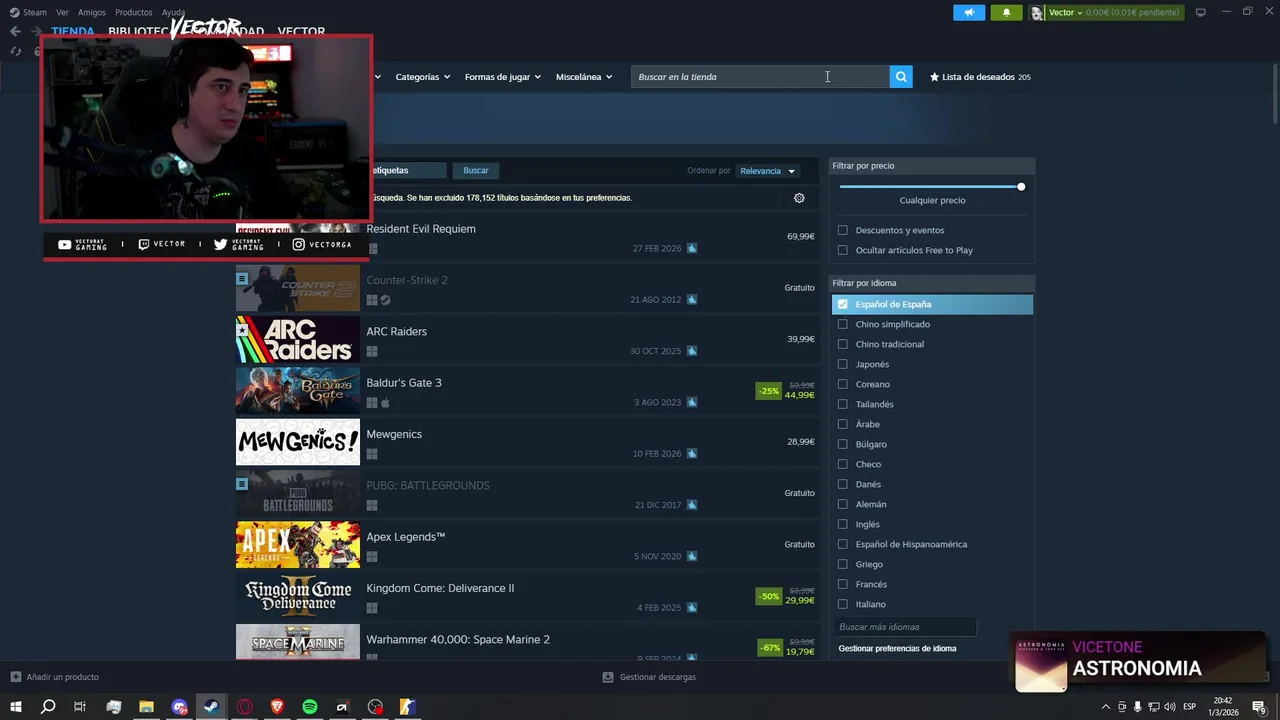Click the volume speaker icon in system tray
Screen dimensions: 1280x720
1170,707
